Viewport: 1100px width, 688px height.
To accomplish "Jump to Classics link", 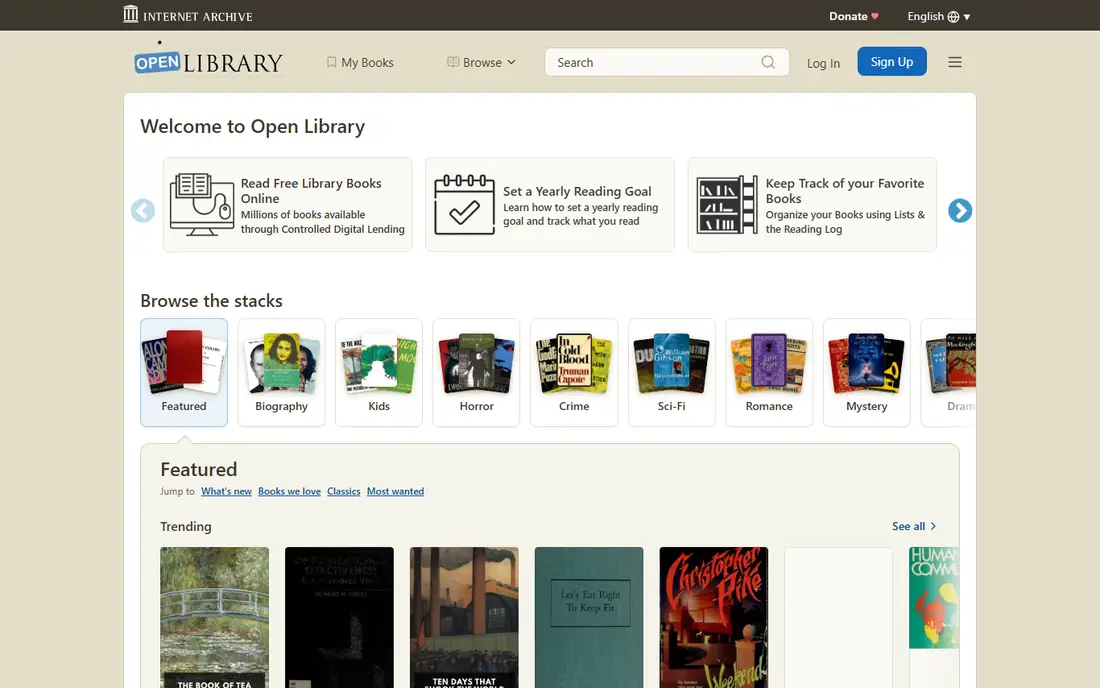I will click(x=344, y=492).
